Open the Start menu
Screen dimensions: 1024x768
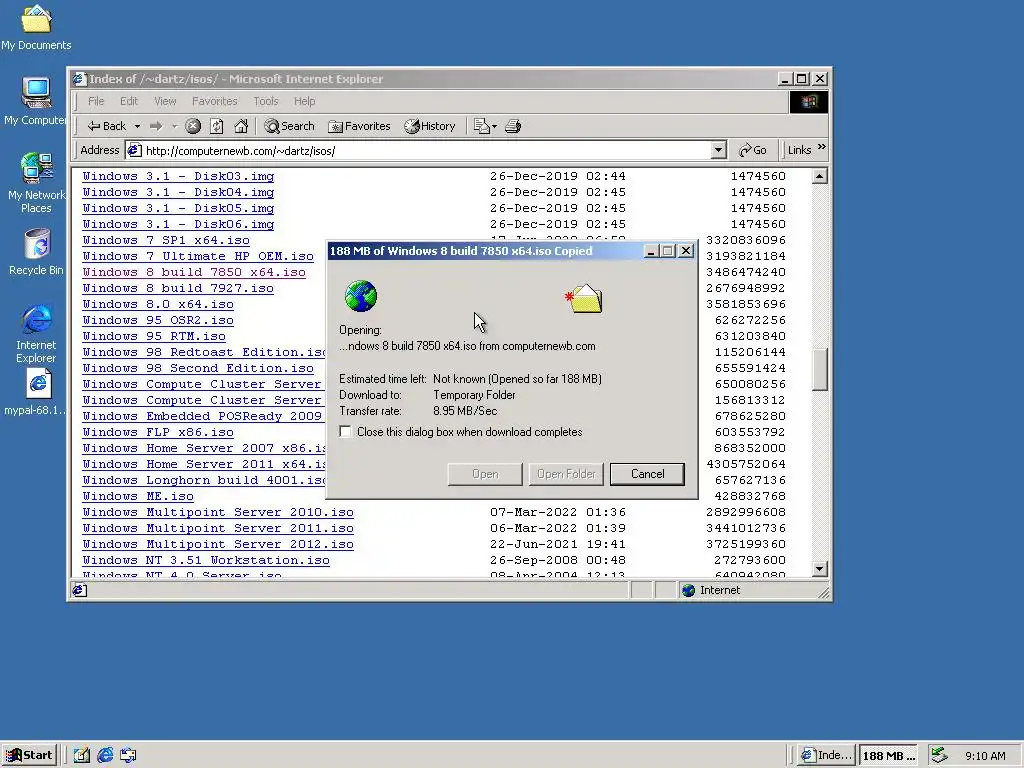tap(29, 756)
